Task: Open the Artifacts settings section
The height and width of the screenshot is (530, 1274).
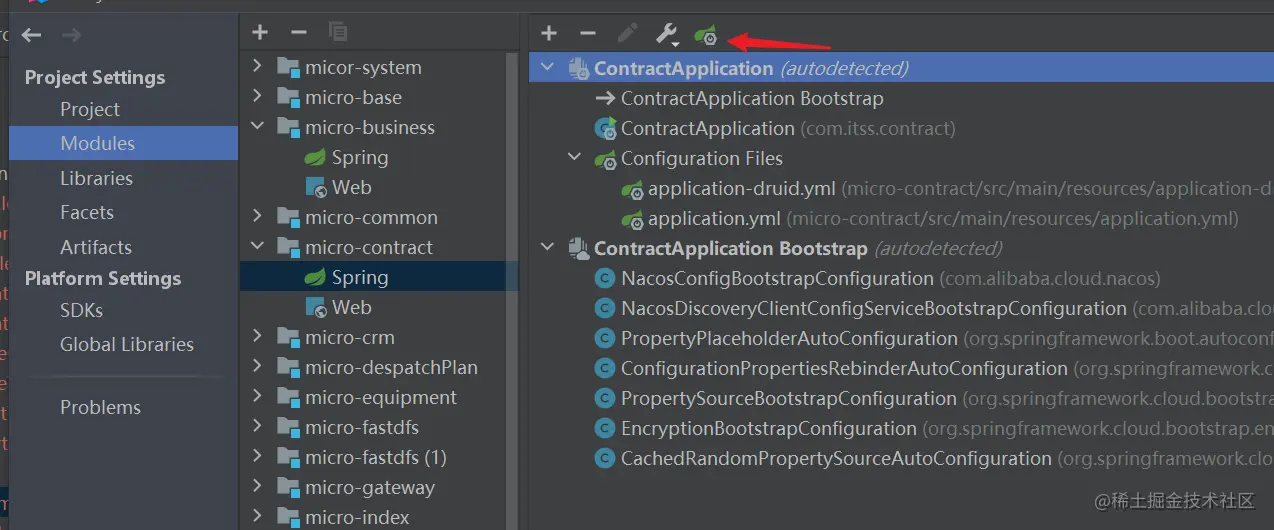Action: 96,247
